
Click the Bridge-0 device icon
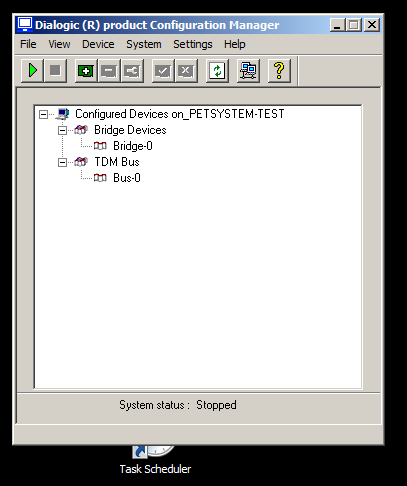pos(100,146)
